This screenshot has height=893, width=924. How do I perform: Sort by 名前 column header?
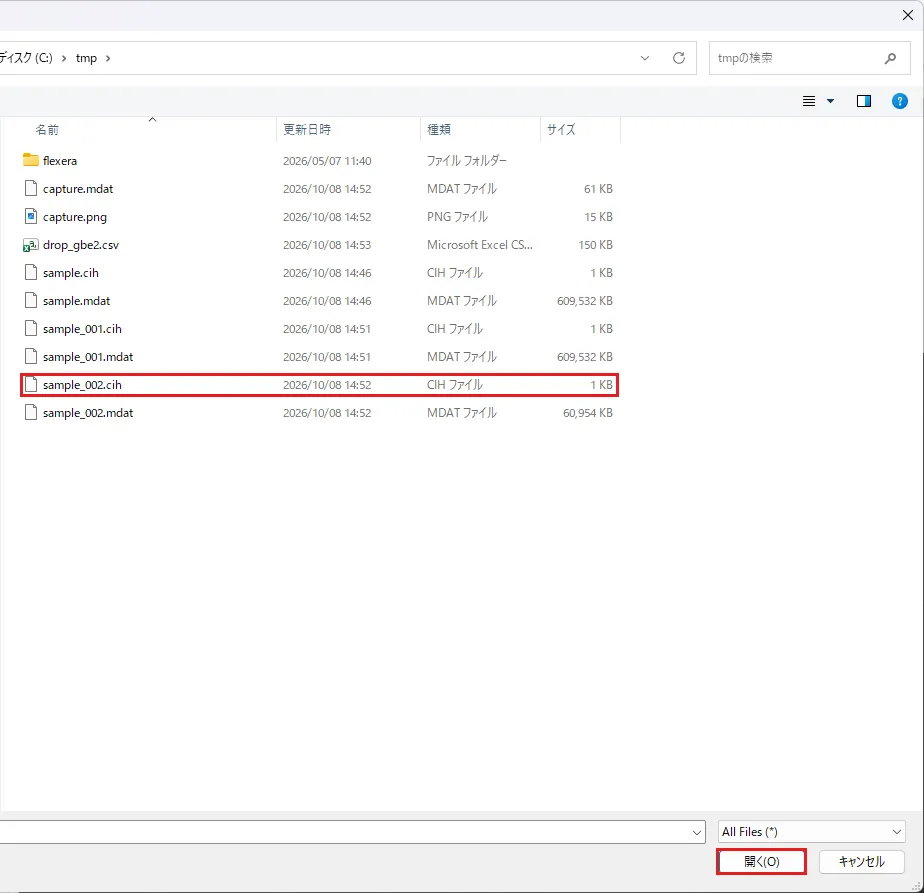pyautogui.click(x=47, y=130)
